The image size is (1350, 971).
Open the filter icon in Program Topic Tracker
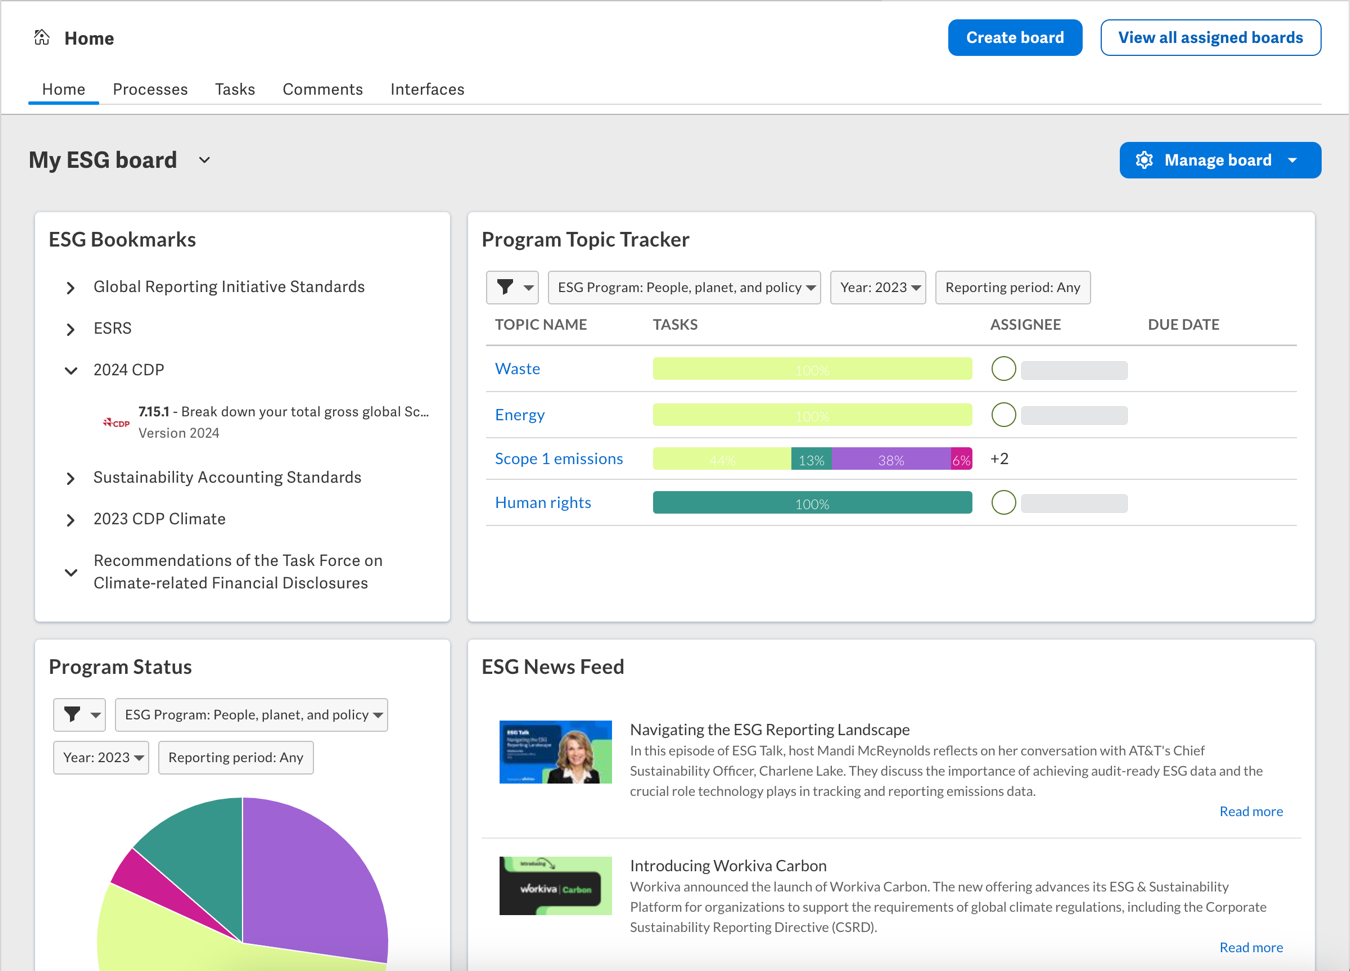pyautogui.click(x=512, y=287)
